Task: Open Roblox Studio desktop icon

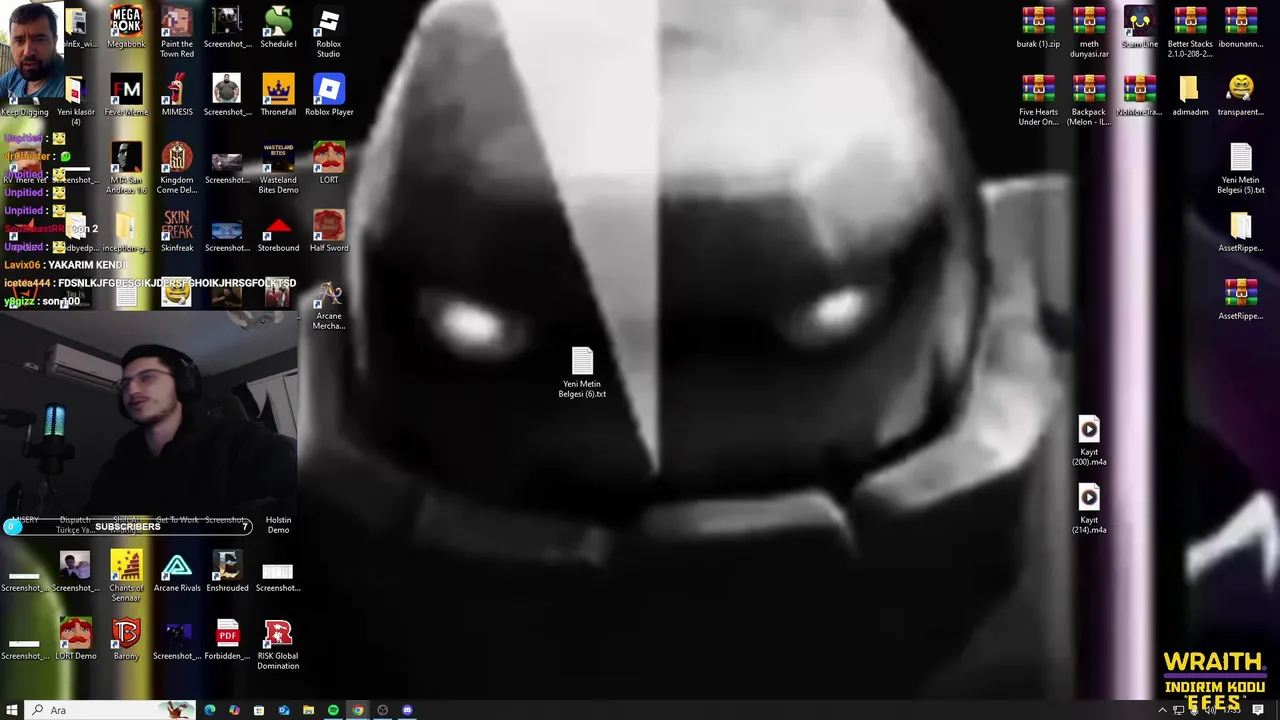Action: click(x=329, y=32)
